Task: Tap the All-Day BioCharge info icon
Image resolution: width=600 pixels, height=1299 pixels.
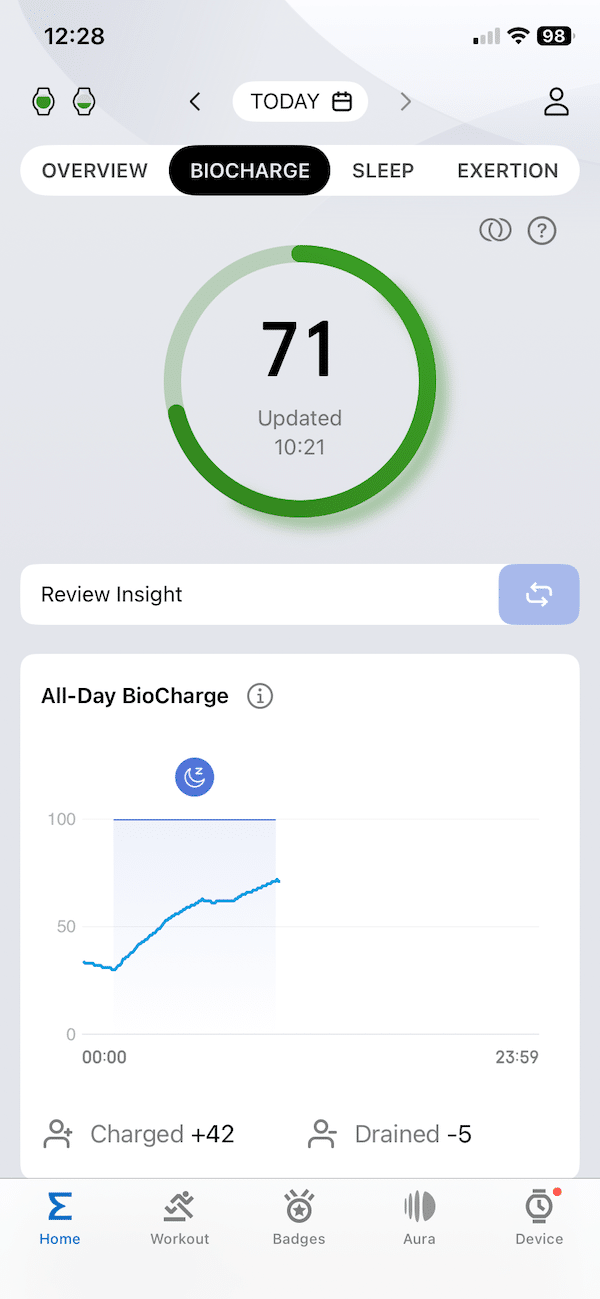Action: tap(260, 696)
